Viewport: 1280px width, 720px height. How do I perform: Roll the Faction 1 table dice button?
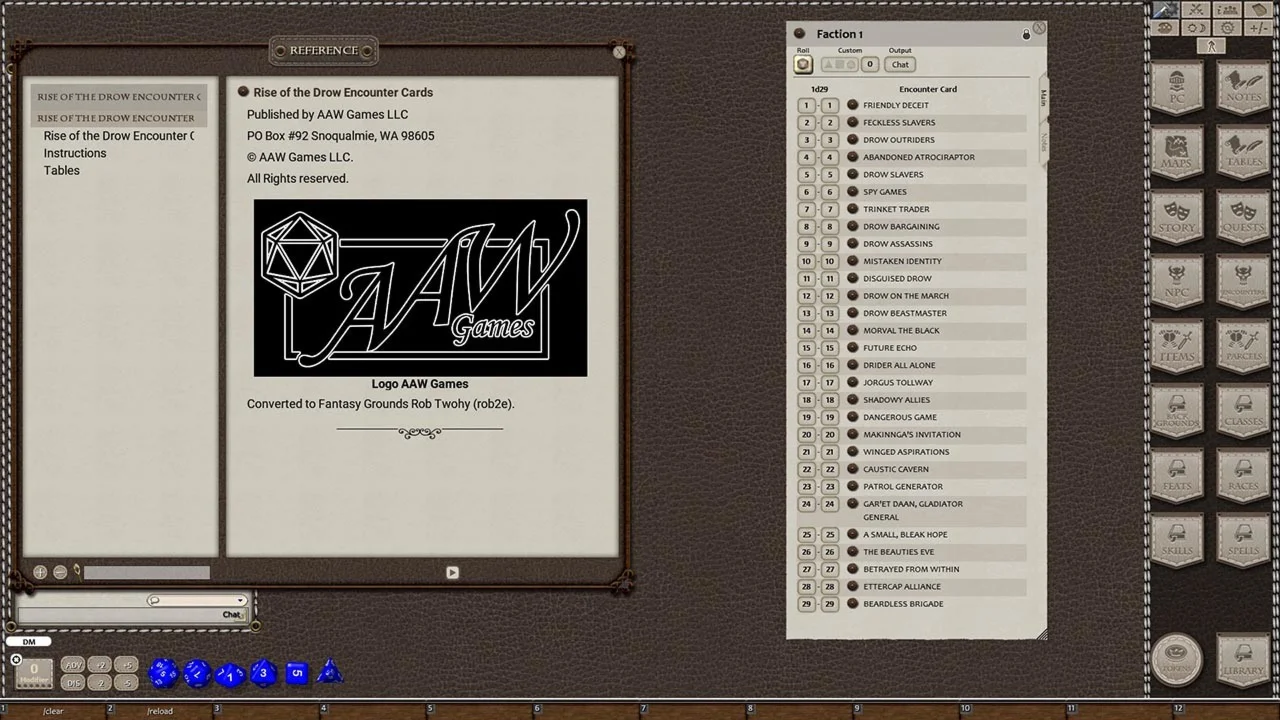click(x=803, y=65)
